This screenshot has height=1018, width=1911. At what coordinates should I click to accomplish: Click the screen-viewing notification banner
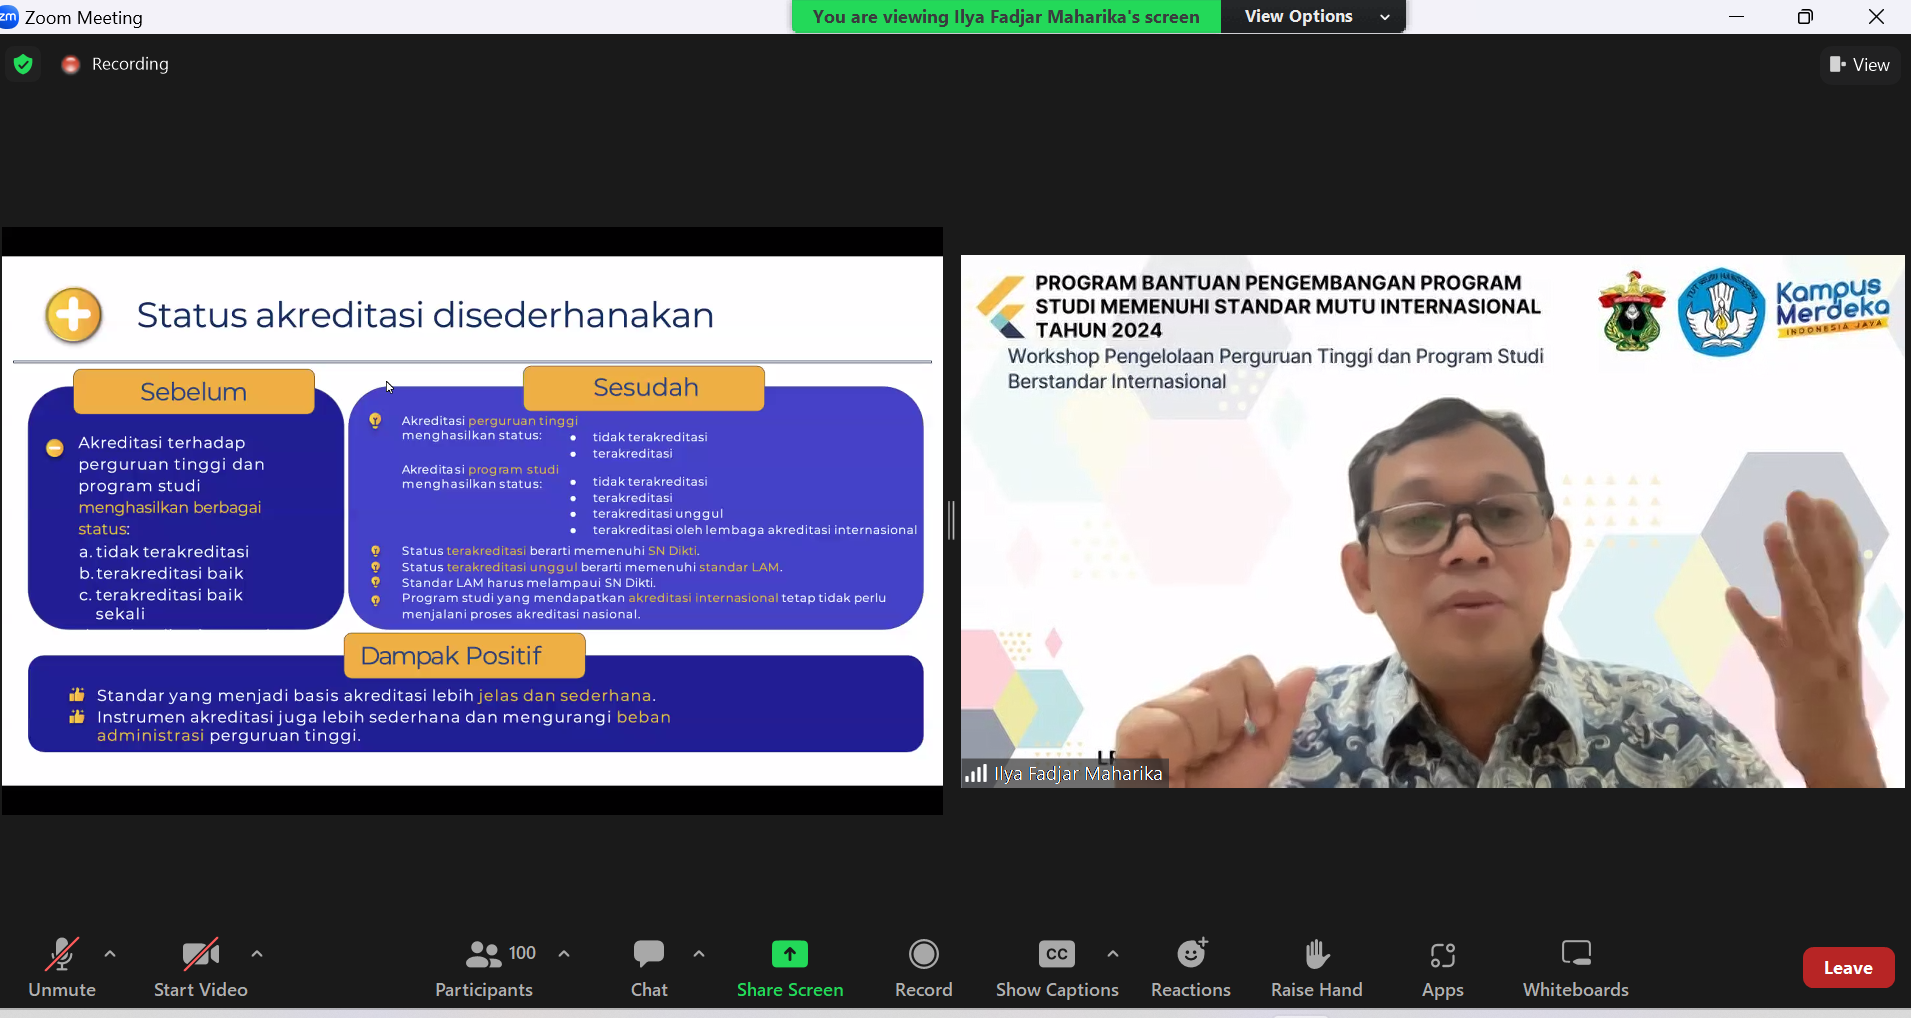click(x=1005, y=16)
